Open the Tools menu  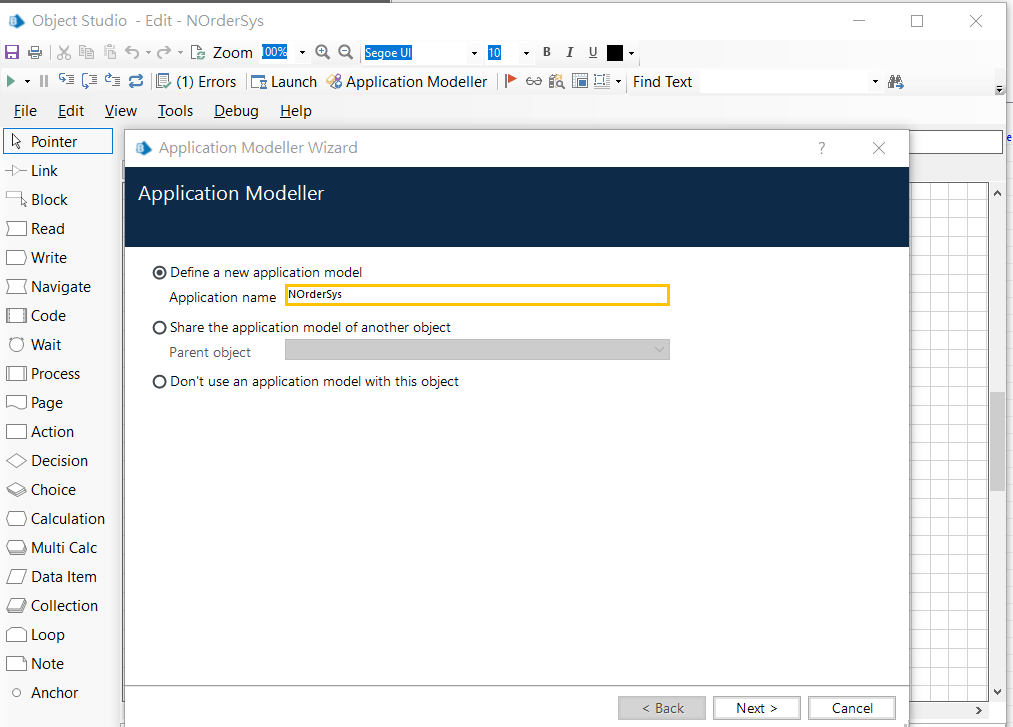pyautogui.click(x=176, y=111)
